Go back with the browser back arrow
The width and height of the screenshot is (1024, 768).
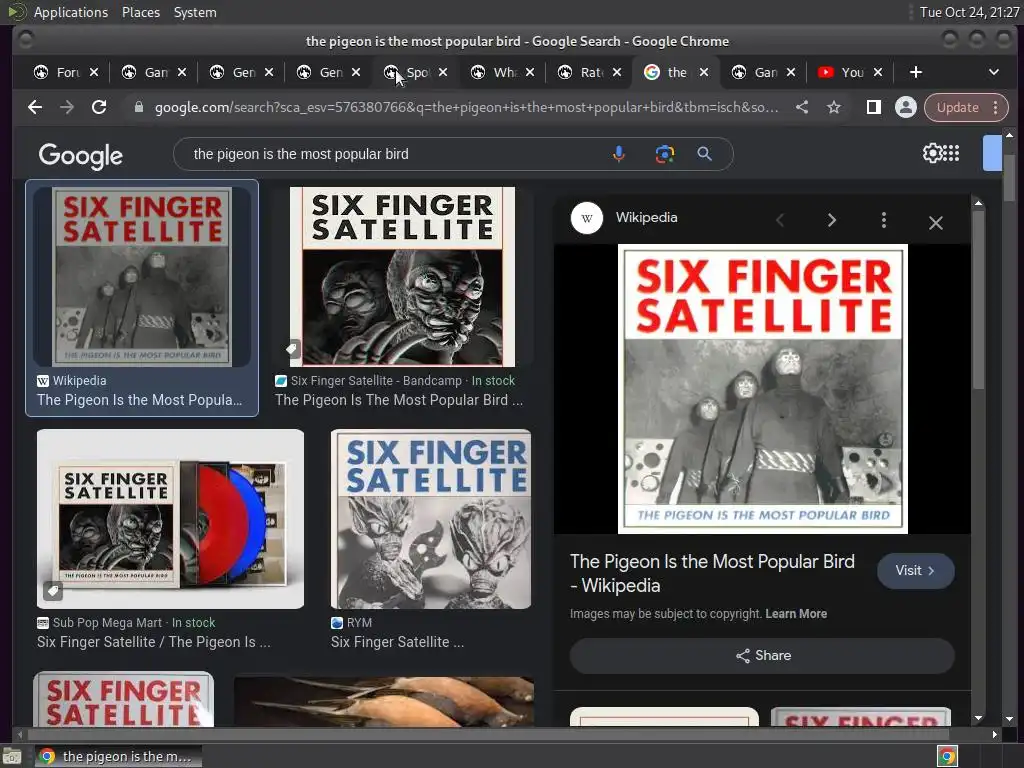click(35, 107)
